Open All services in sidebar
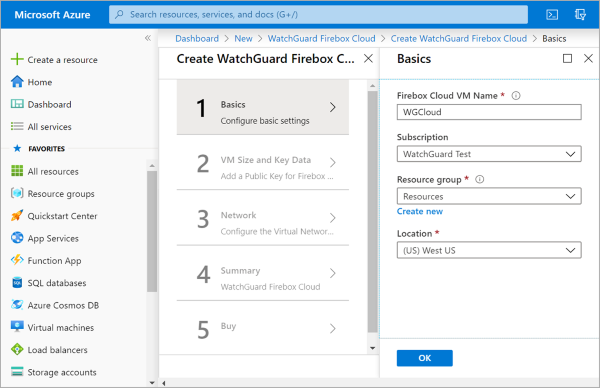The height and width of the screenshot is (388, 600). (x=49, y=127)
